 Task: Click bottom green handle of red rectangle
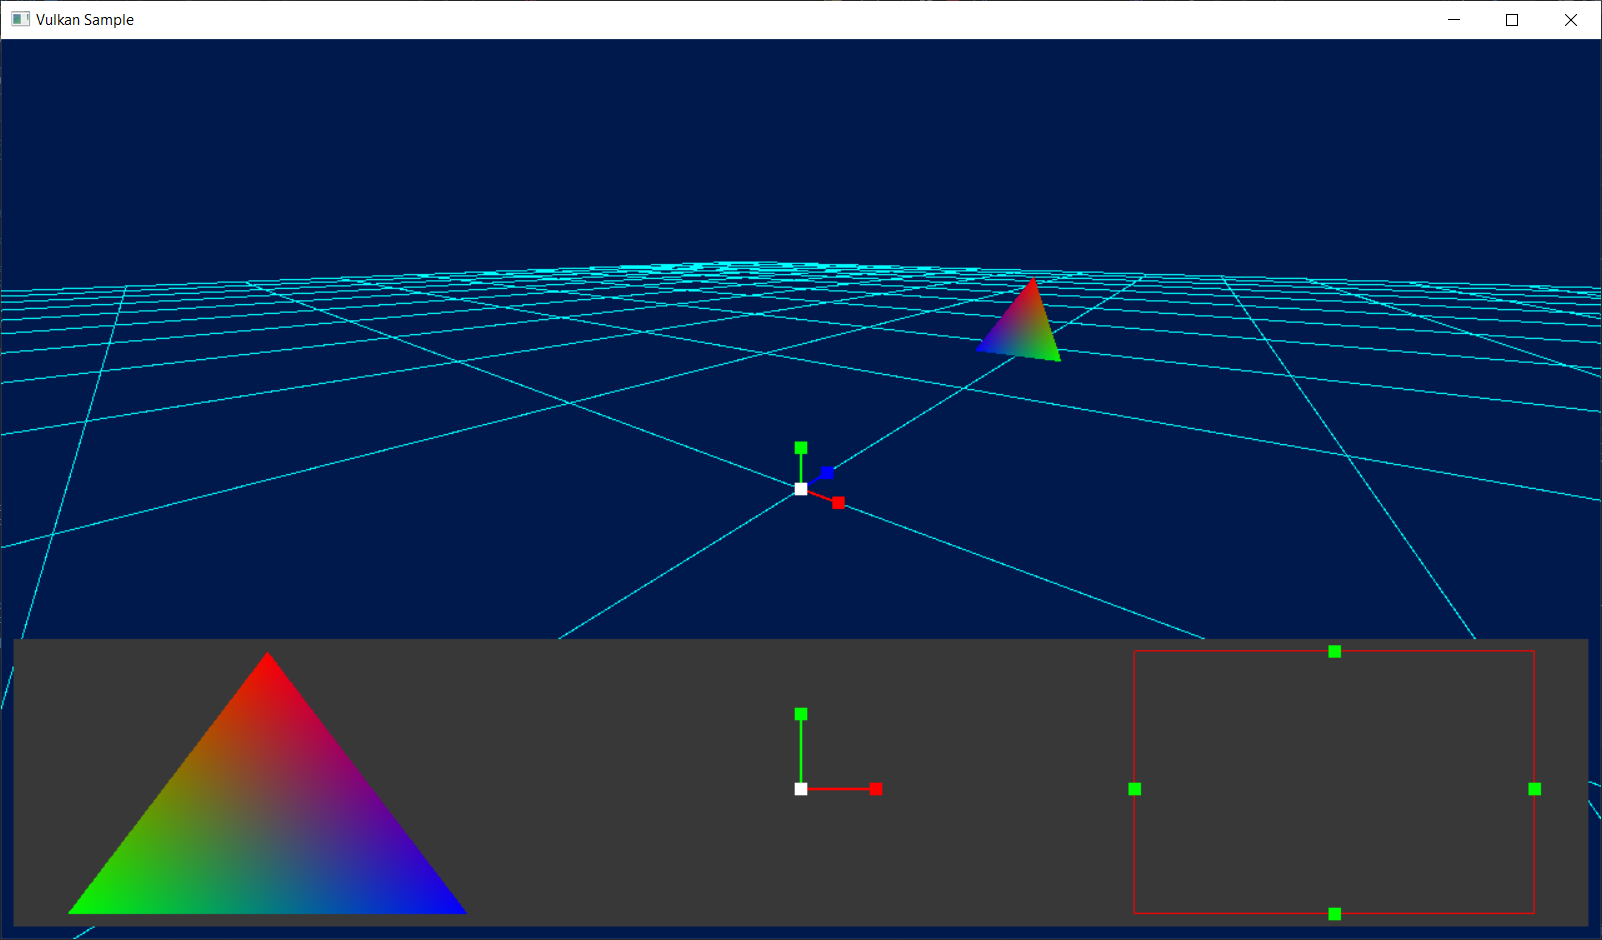[x=1334, y=914]
